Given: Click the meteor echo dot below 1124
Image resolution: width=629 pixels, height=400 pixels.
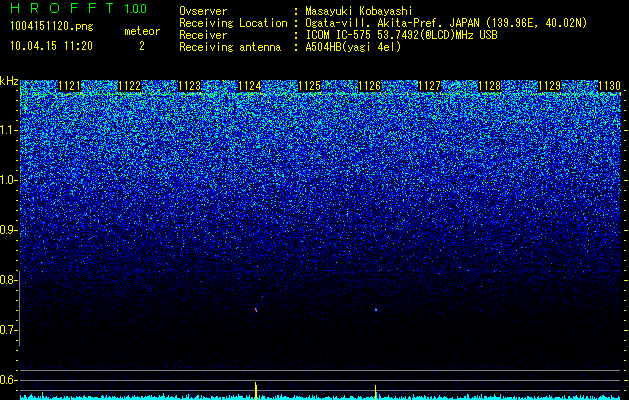Looking at the screenshot, I should (256, 310).
